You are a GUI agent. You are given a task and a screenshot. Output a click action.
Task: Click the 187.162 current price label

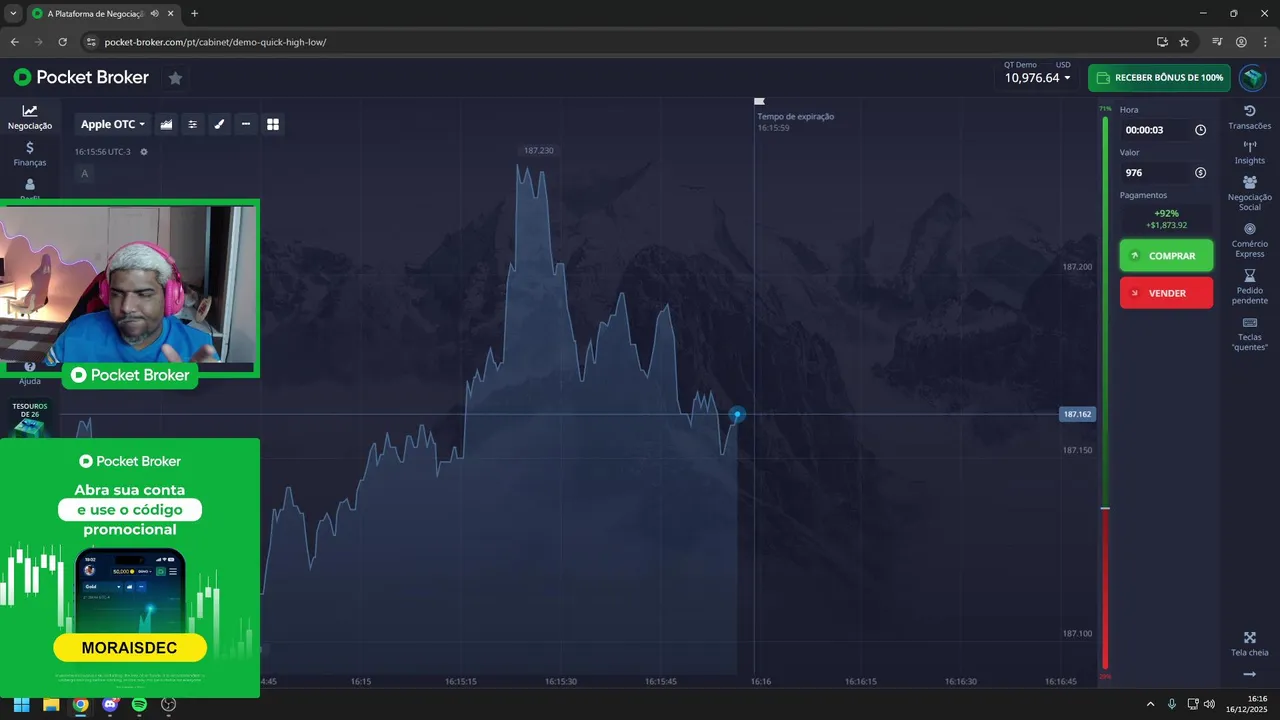1077,414
